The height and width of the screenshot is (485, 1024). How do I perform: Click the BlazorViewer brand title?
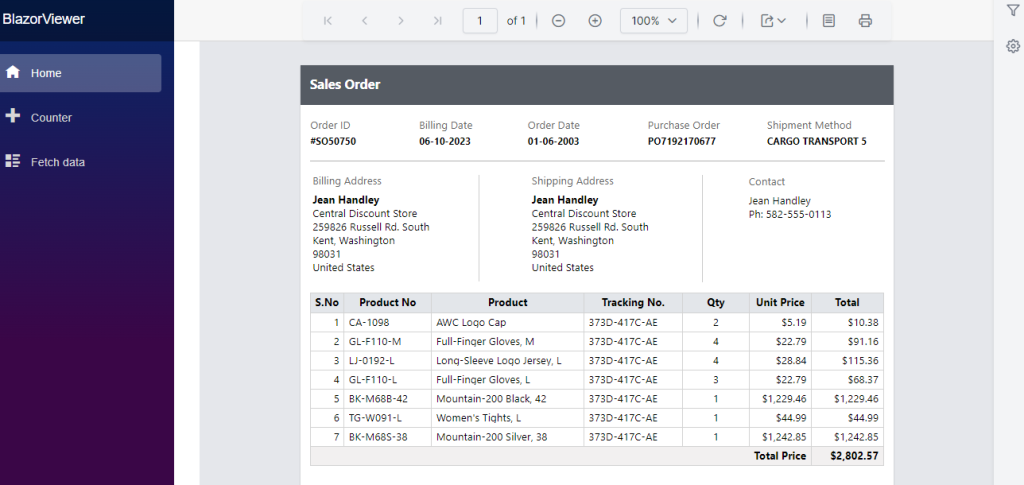coord(44,19)
